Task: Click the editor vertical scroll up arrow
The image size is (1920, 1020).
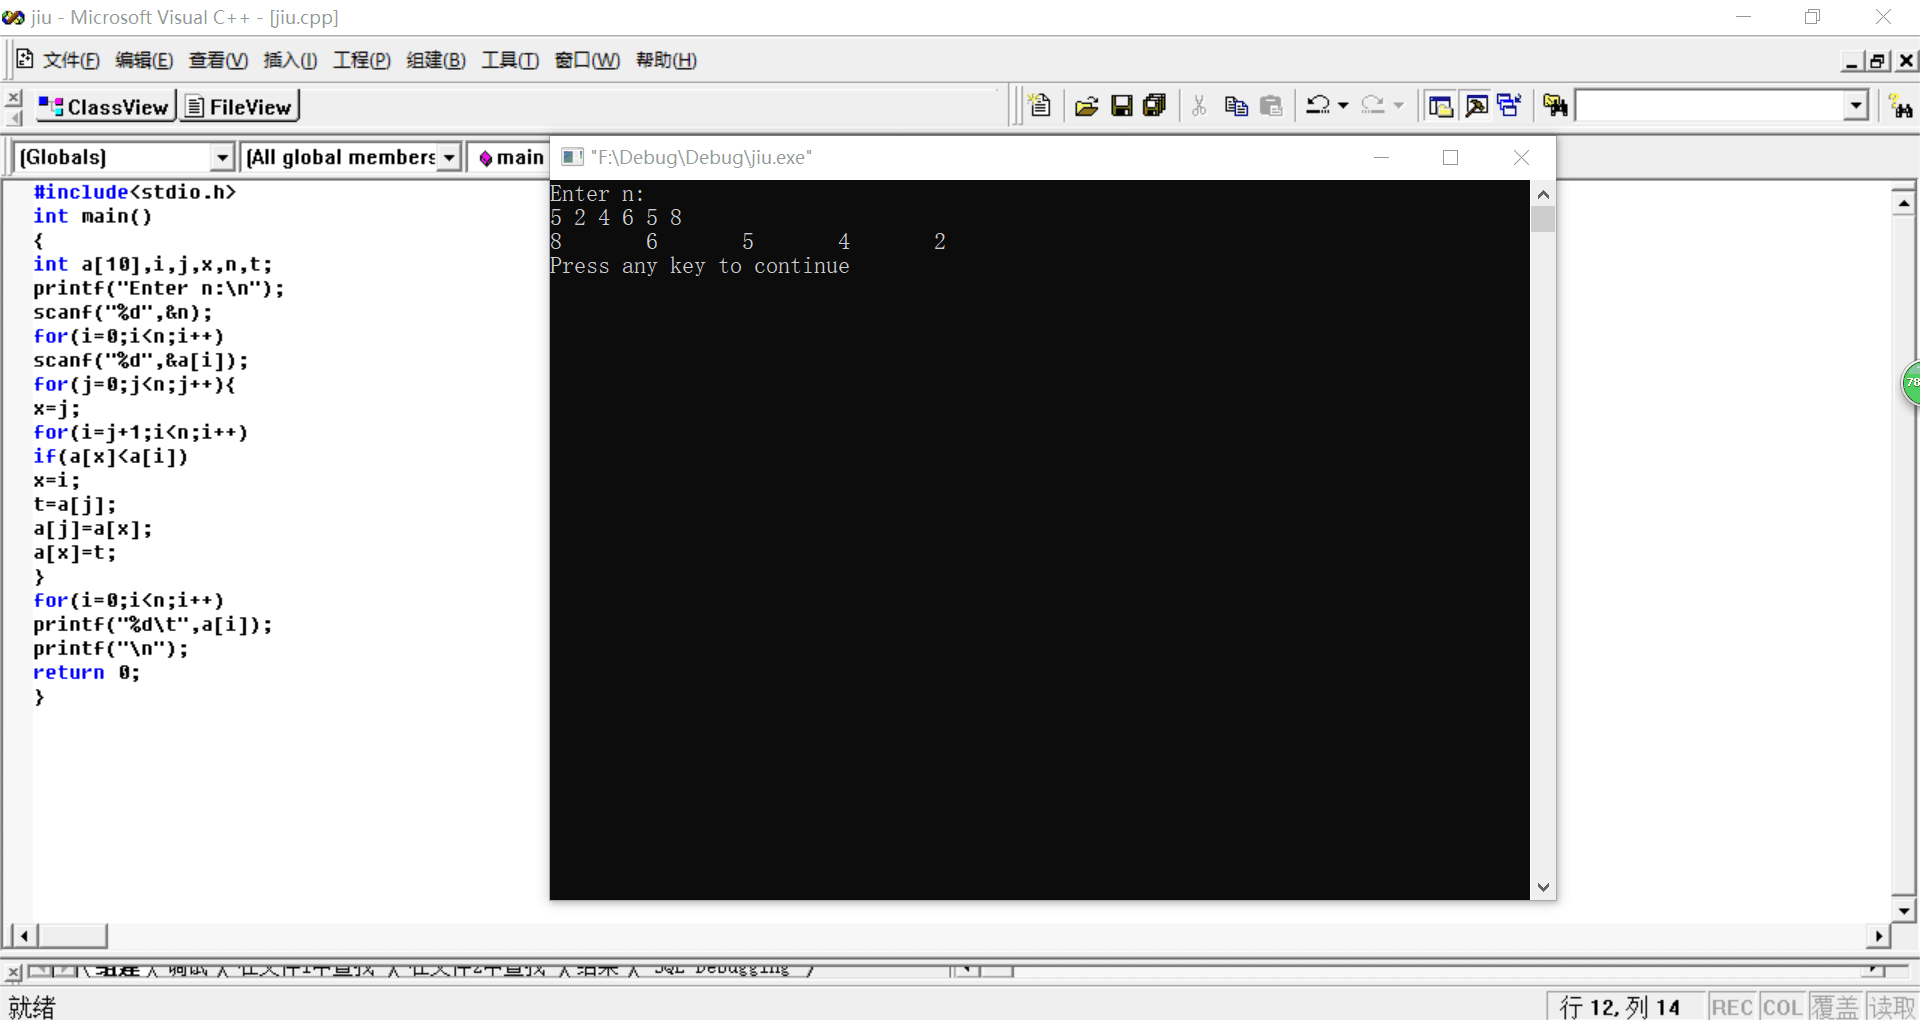Action: pyautogui.click(x=1903, y=203)
